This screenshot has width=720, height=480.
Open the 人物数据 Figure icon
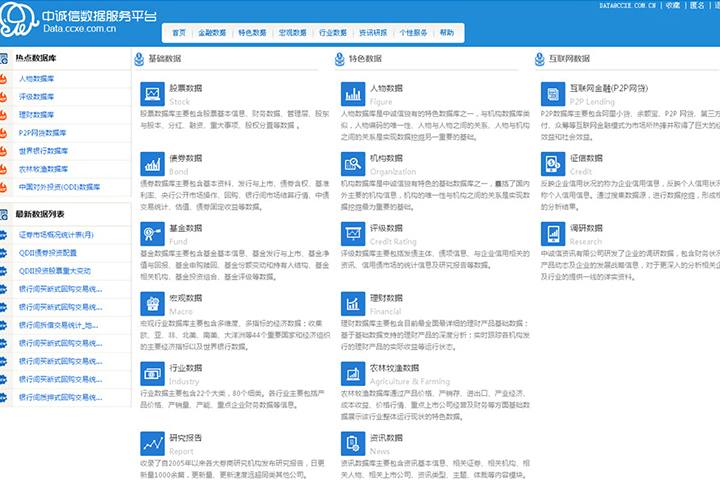353,94
